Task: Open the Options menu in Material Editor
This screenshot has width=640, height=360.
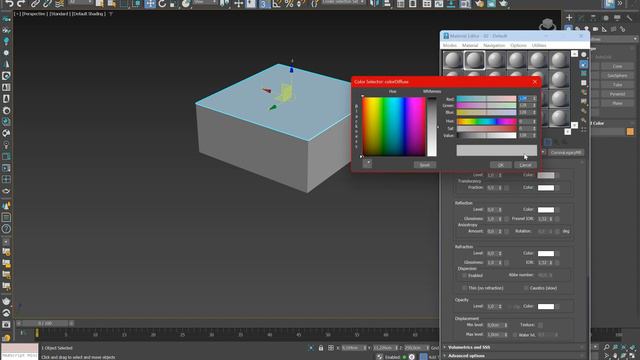Action: click(x=518, y=45)
